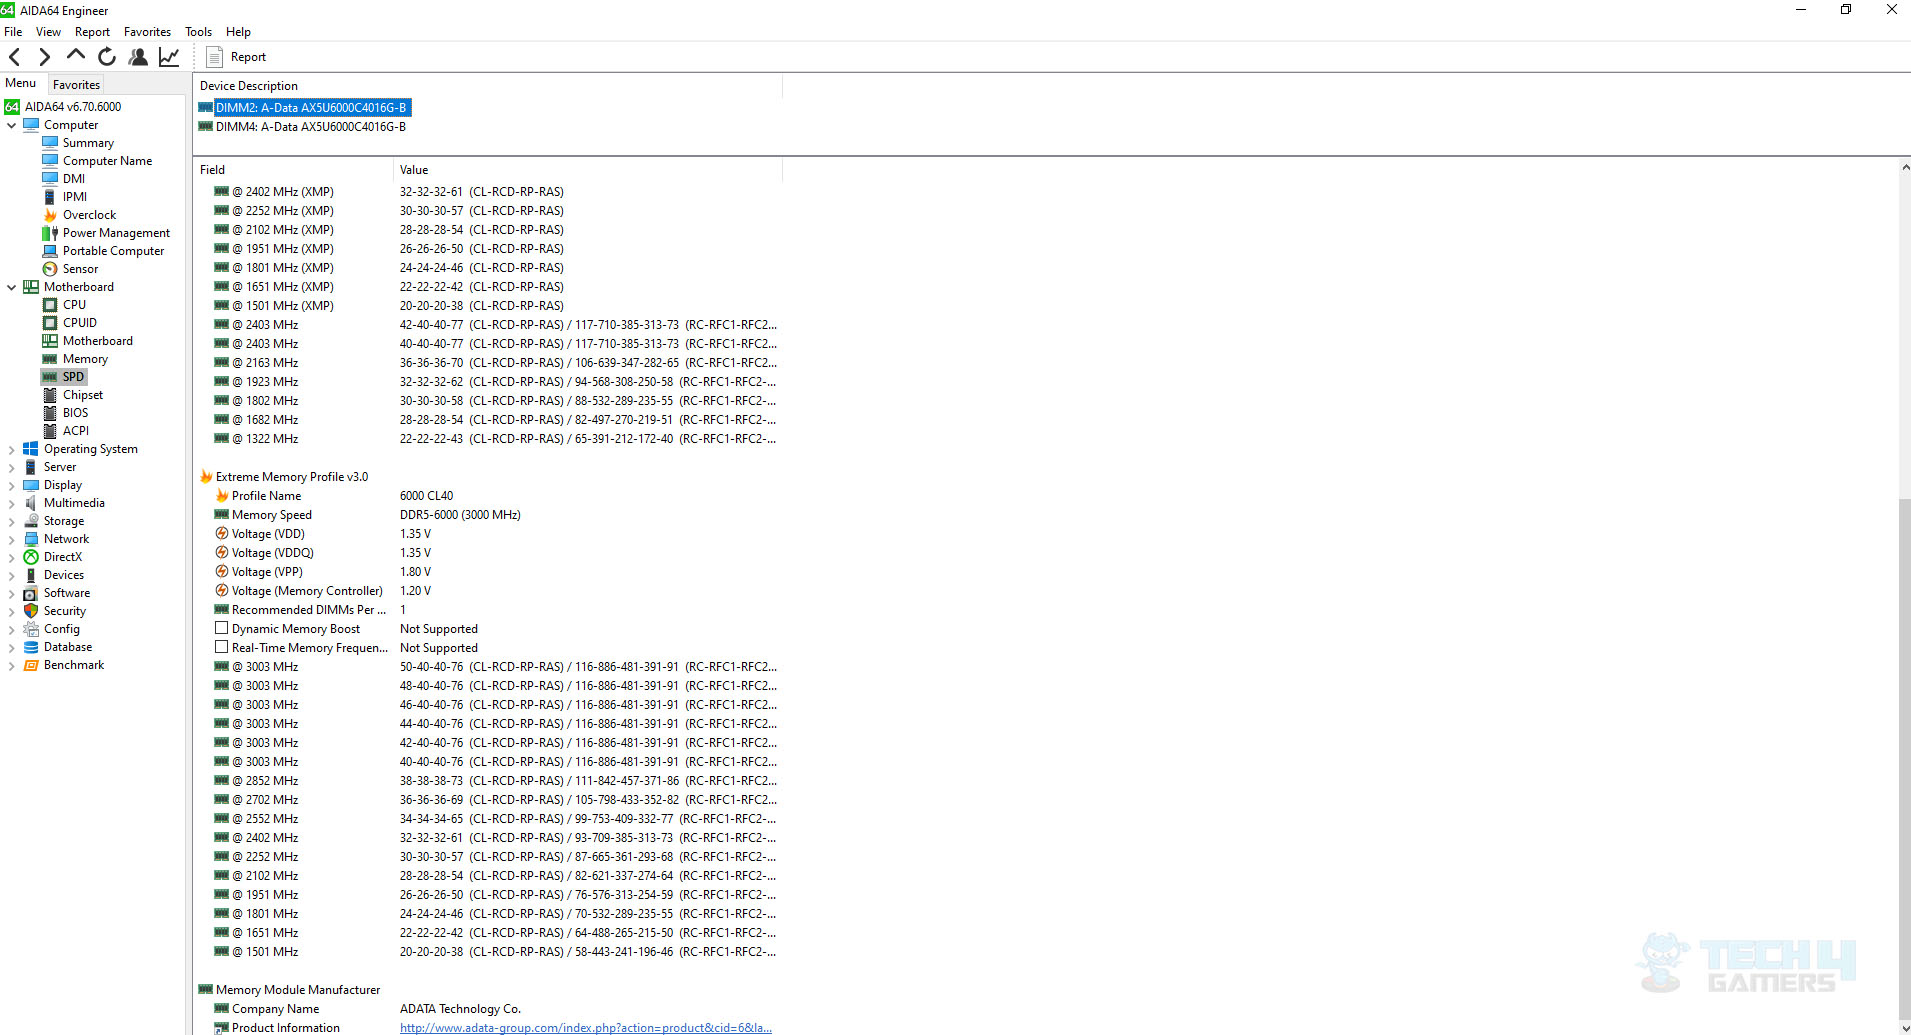1911x1035 pixels.
Task: Select the Devices icon
Action: point(31,575)
